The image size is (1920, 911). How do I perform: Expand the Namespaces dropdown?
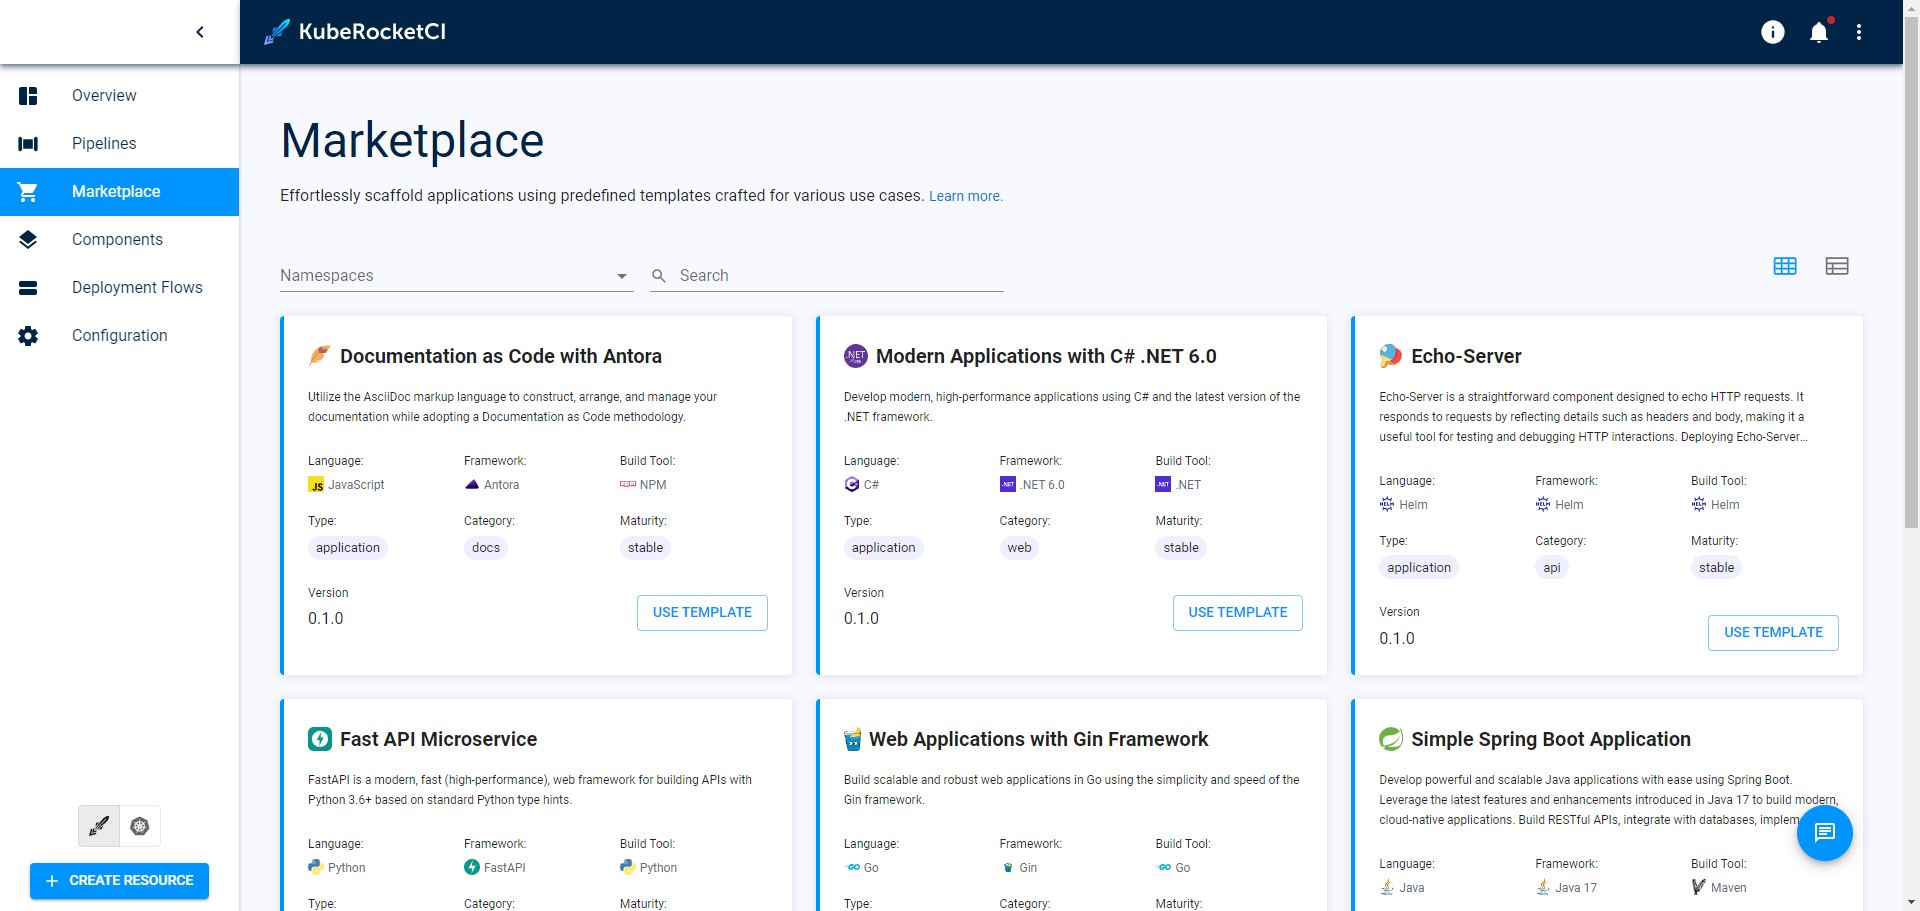456,275
